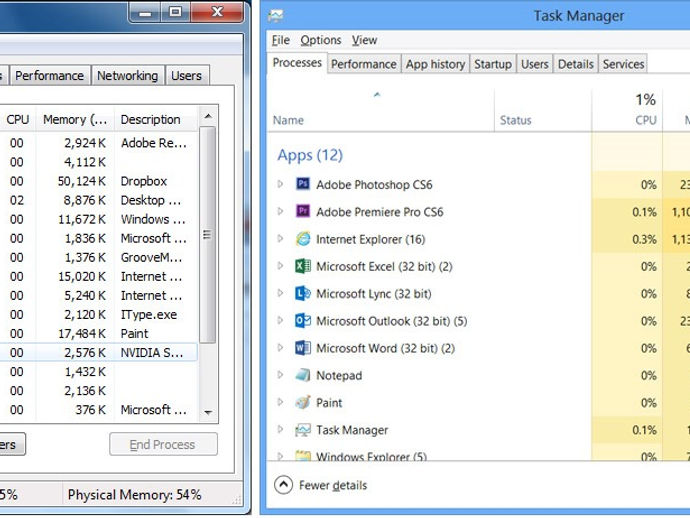
Task: Open the File menu in Task Manager
Action: [280, 40]
